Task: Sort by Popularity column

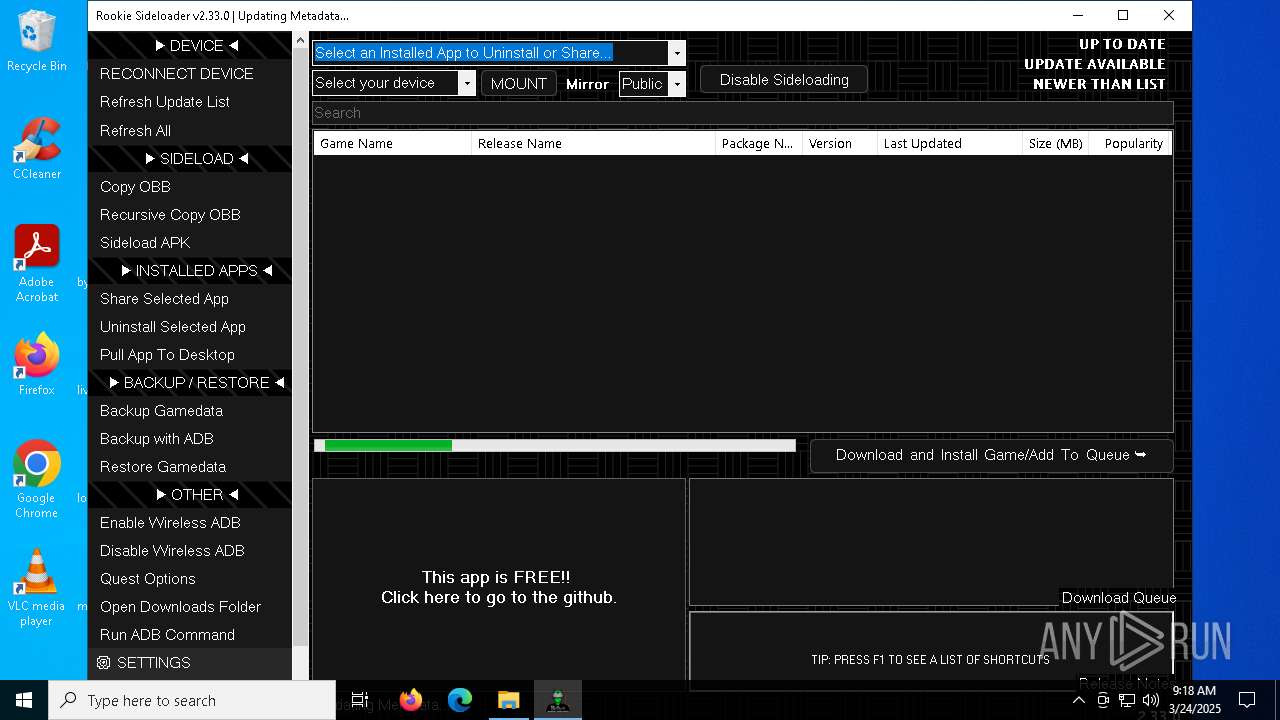Action: coord(1131,143)
